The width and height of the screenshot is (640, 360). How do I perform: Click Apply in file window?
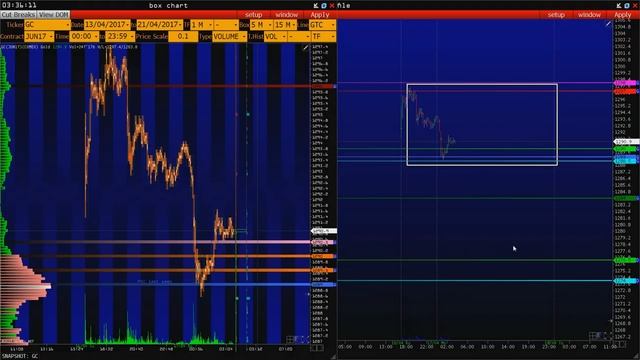tap(622, 15)
